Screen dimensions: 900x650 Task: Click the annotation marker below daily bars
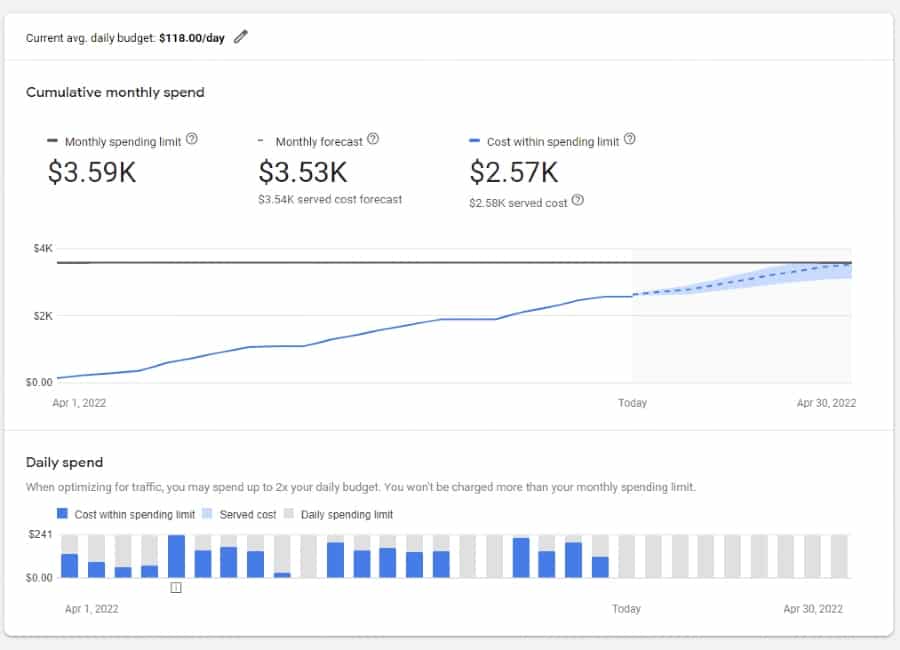tap(176, 587)
